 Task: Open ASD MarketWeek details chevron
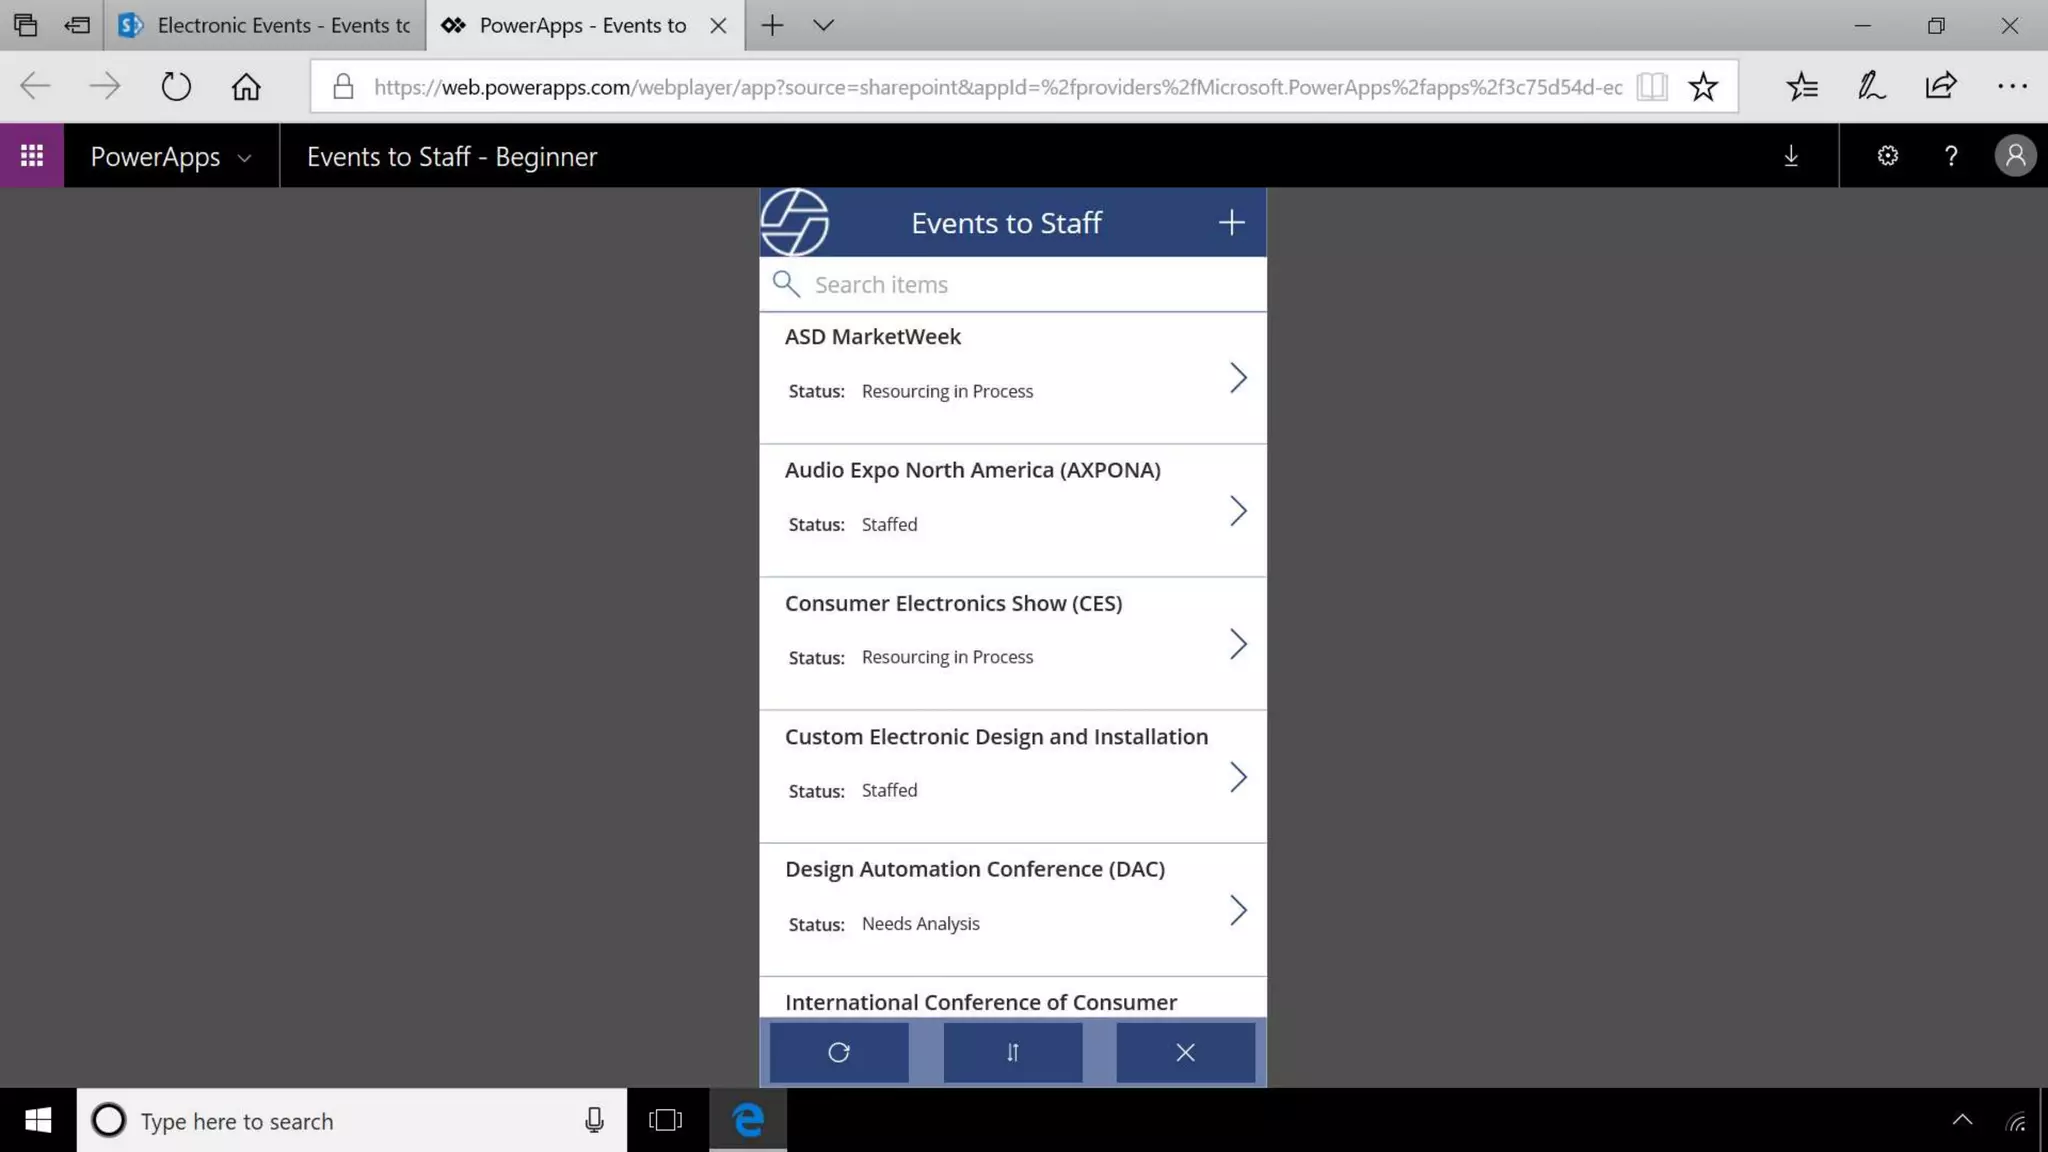coord(1238,378)
